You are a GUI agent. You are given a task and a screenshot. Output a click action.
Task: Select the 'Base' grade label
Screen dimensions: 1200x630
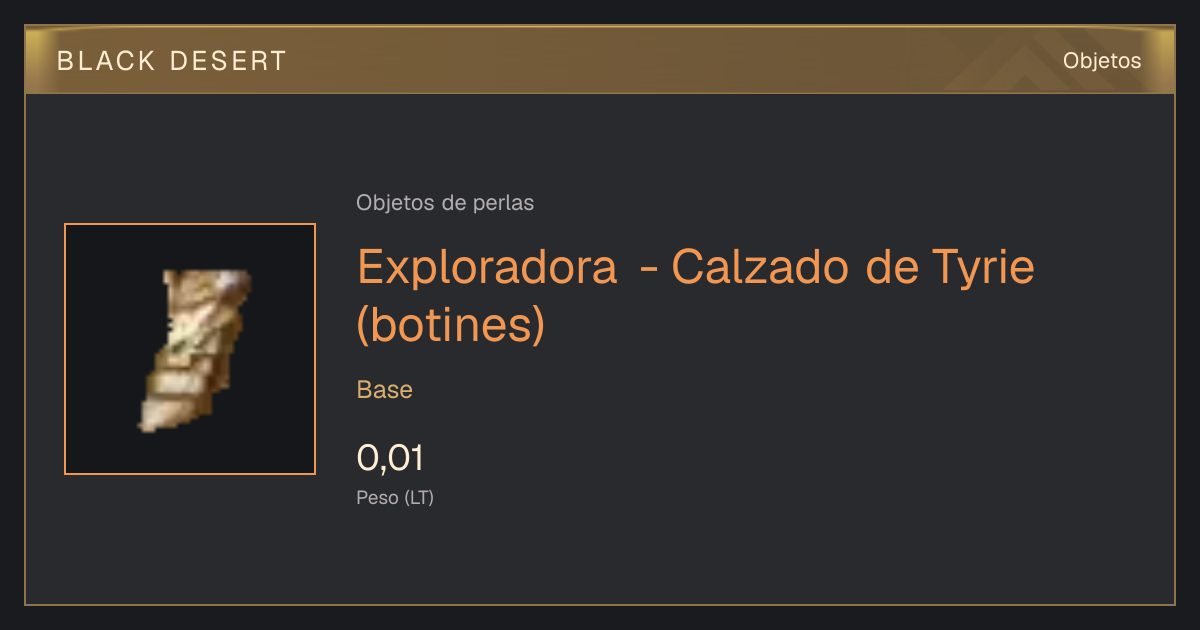pyautogui.click(x=385, y=390)
